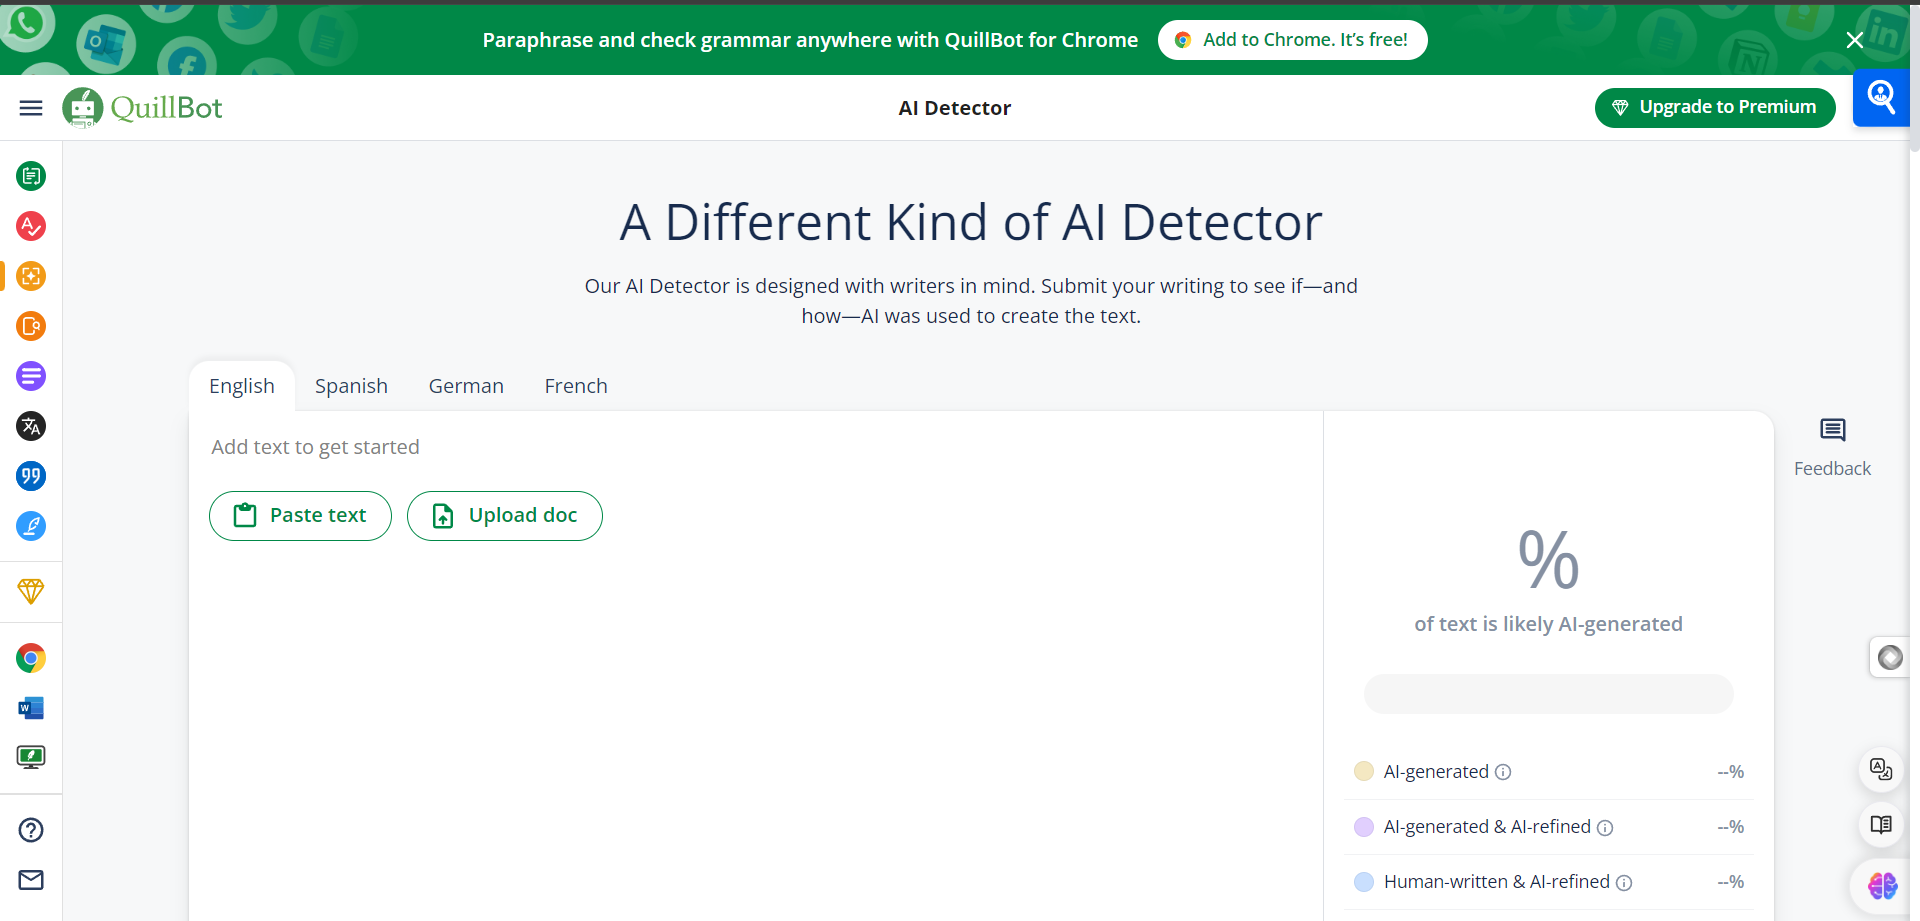The width and height of the screenshot is (1920, 921).
Task: Click the text area placeholder to add text
Action: pos(315,447)
